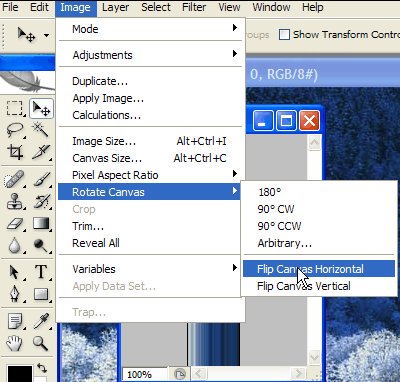
Task: Choose Image Size... command
Action: click(150, 141)
